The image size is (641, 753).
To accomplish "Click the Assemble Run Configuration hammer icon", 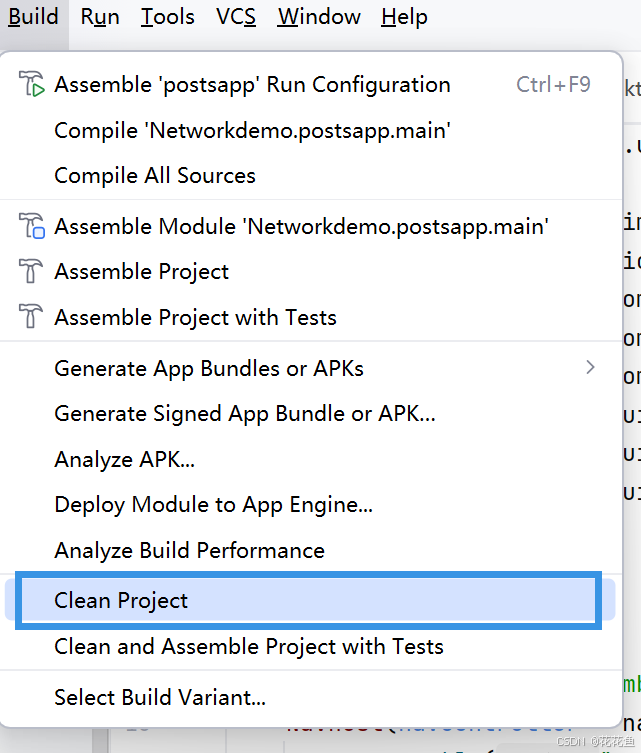I will coord(32,84).
